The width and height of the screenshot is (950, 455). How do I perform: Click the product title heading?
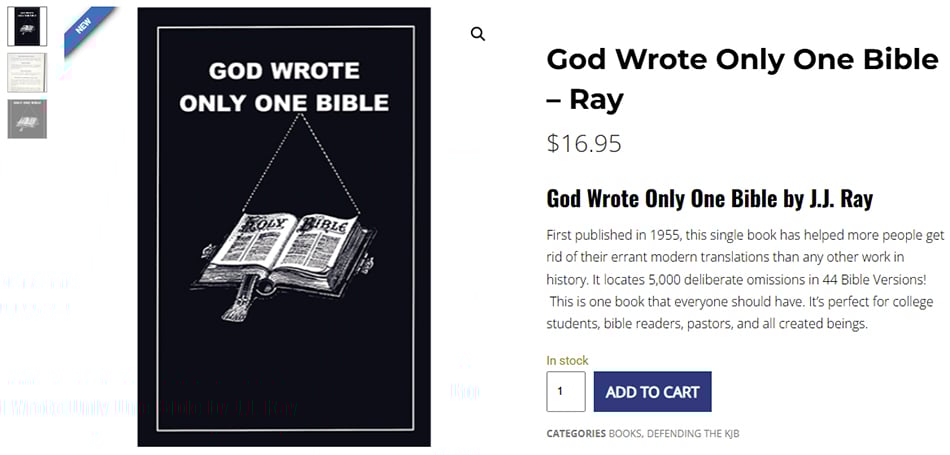[742, 78]
